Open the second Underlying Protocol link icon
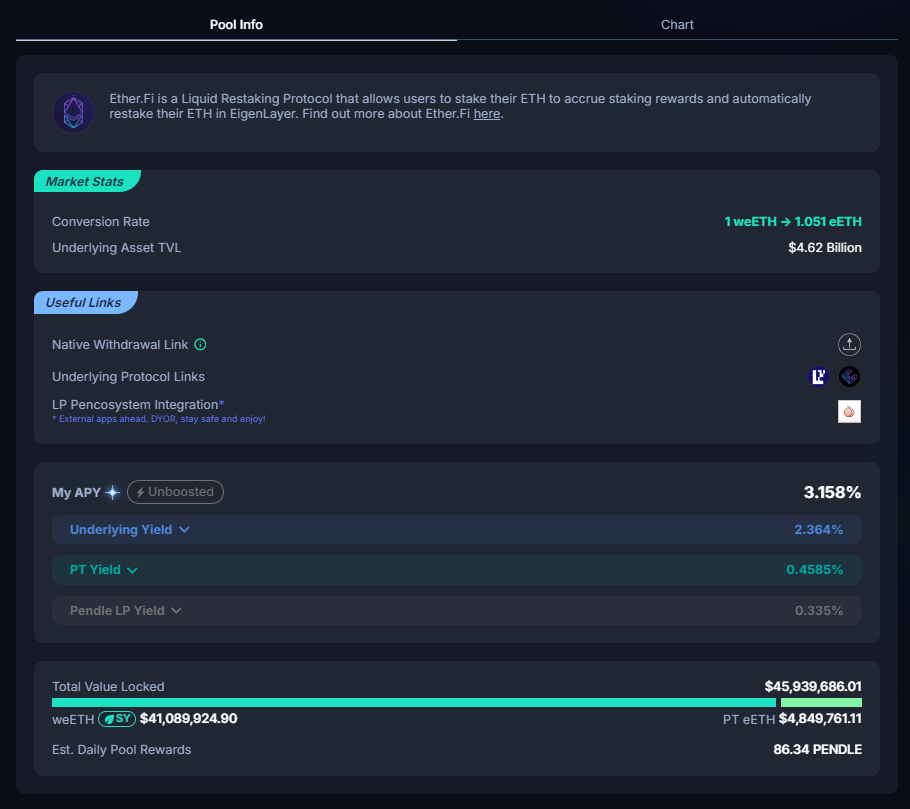Viewport: 910px width, 809px height. tap(849, 377)
